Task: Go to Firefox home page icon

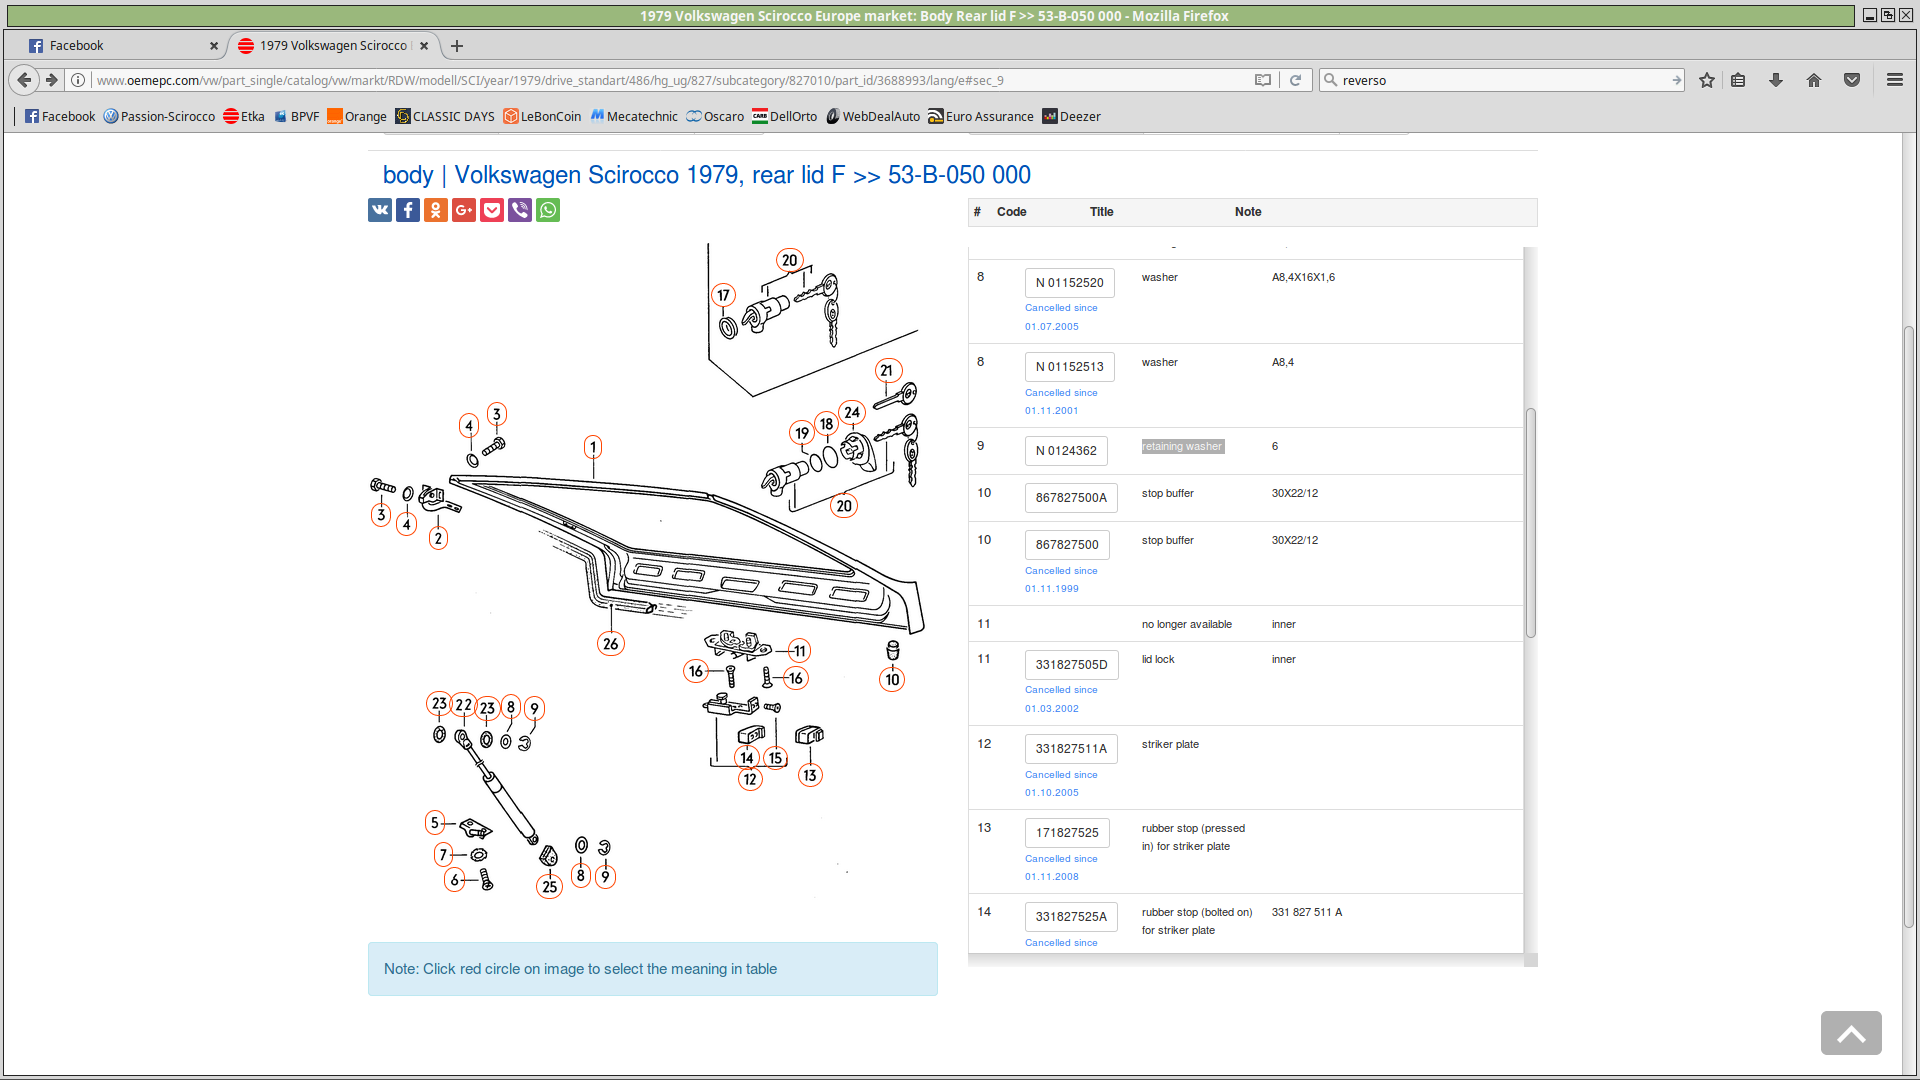Action: point(1814,80)
